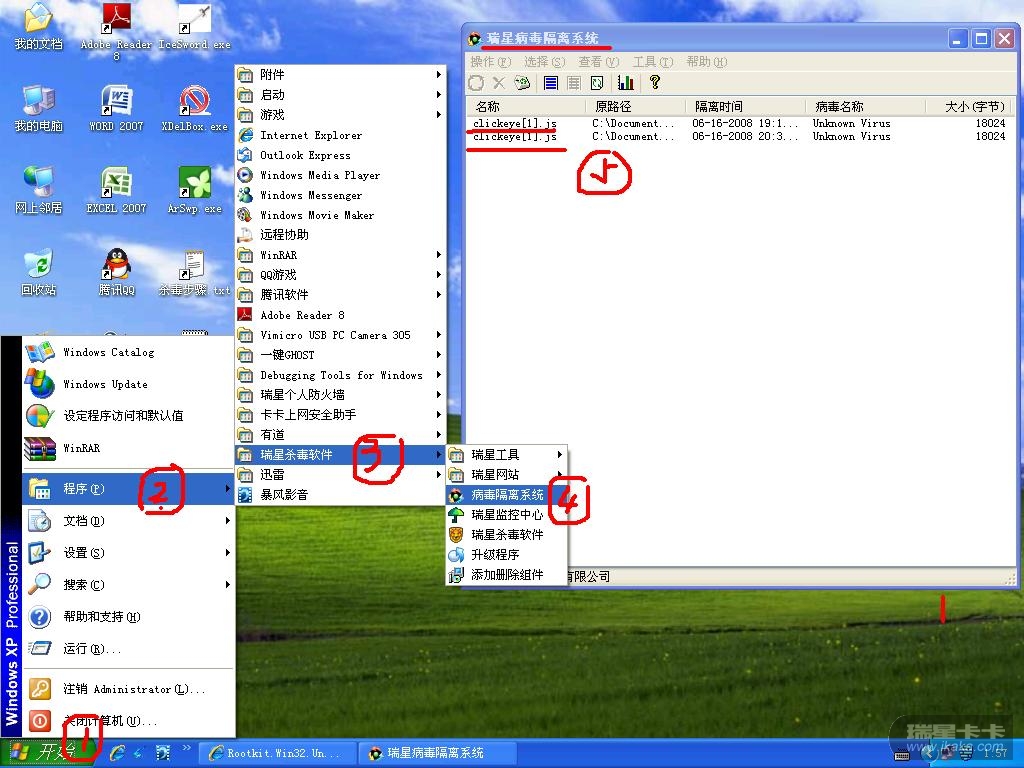Screen dimensions: 1024x768
Task: Expand the 迅雷 programs folder
Action: (x=340, y=475)
